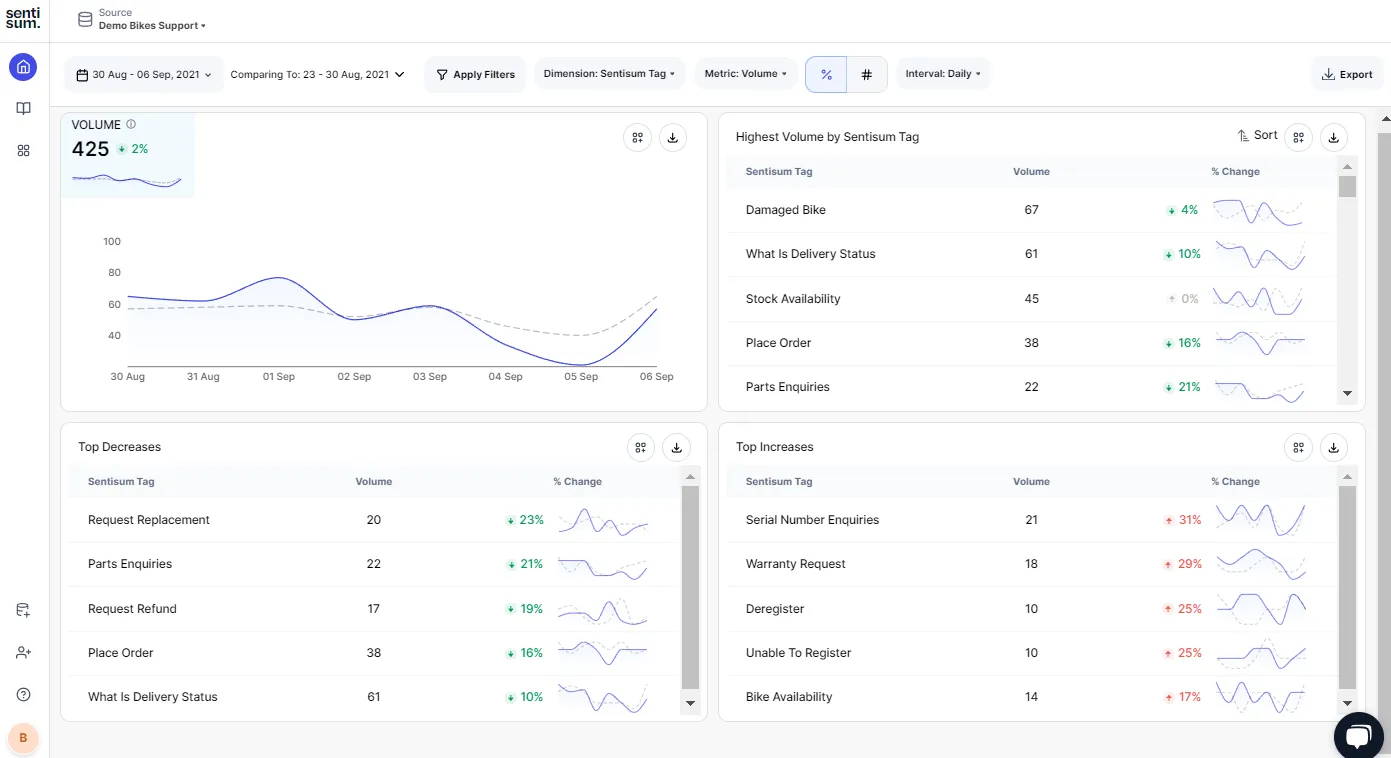
Task: Click the Sentisum logo
Action: 24,17
